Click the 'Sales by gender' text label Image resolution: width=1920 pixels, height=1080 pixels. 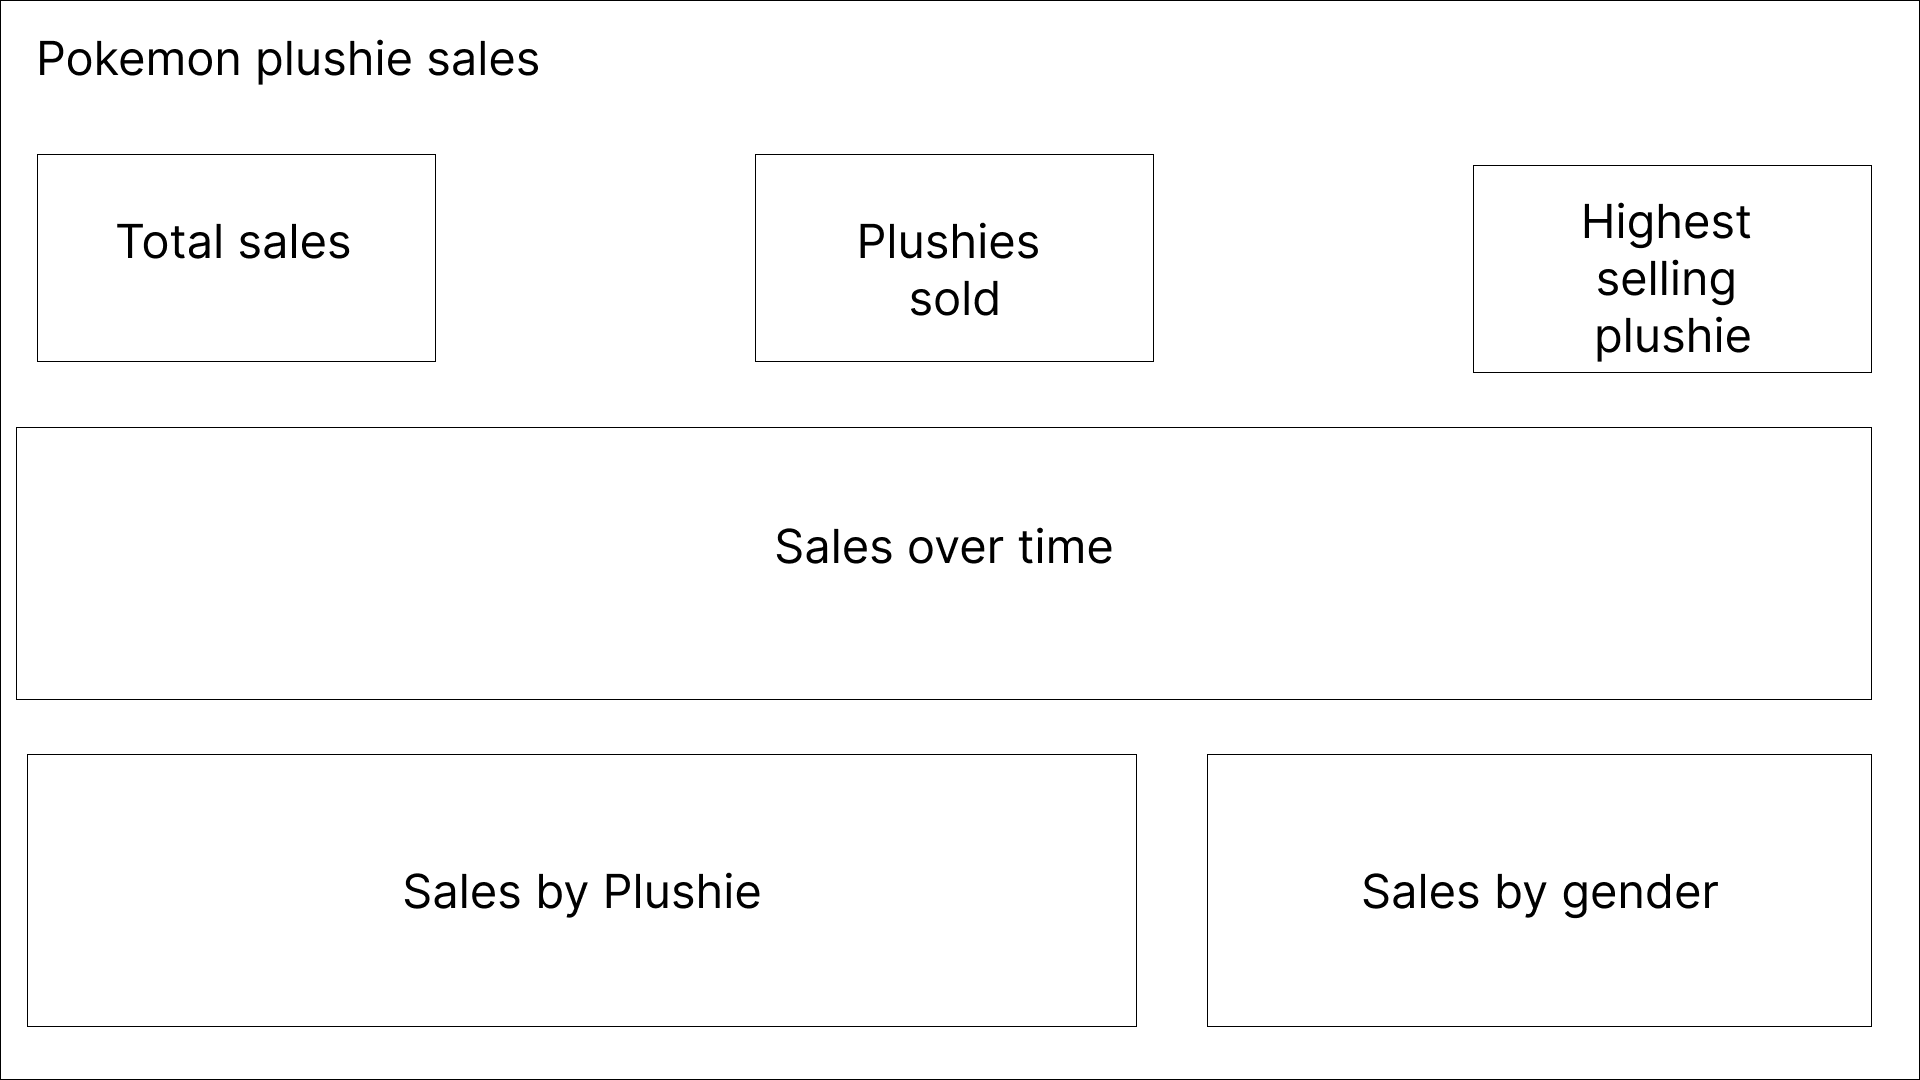[1539, 892]
